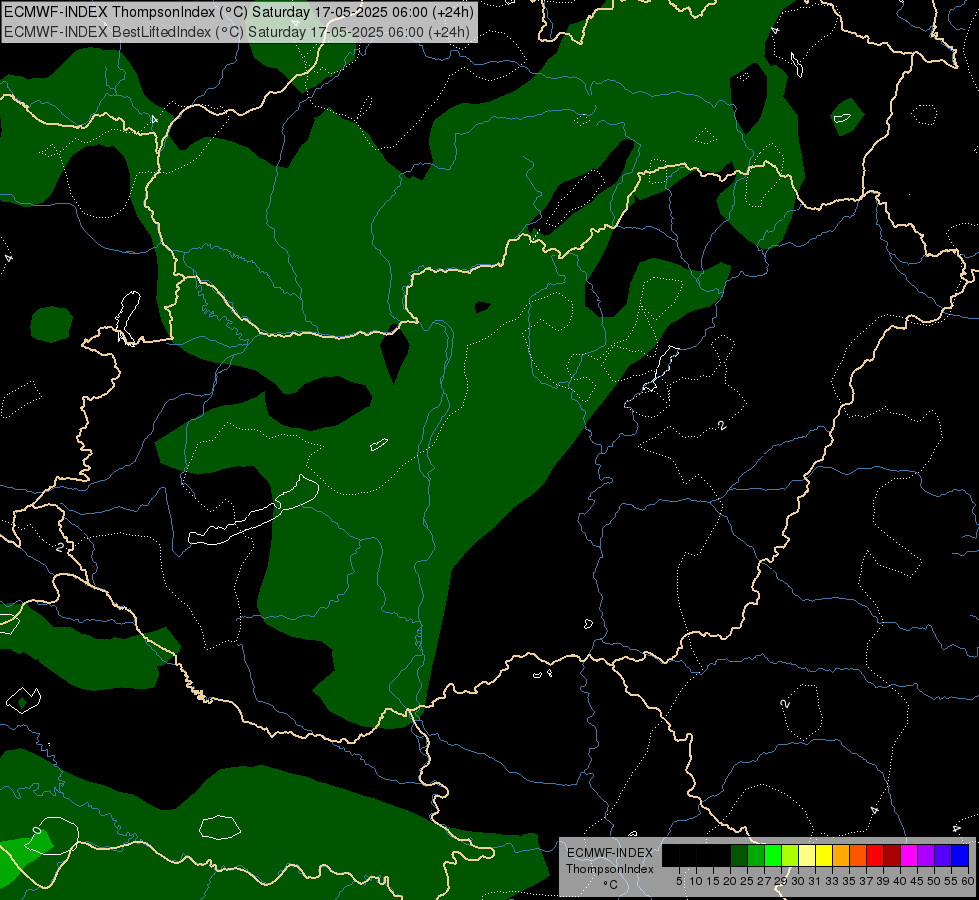Click the legend tick label 15
979x900 pixels.
pyautogui.click(x=713, y=881)
